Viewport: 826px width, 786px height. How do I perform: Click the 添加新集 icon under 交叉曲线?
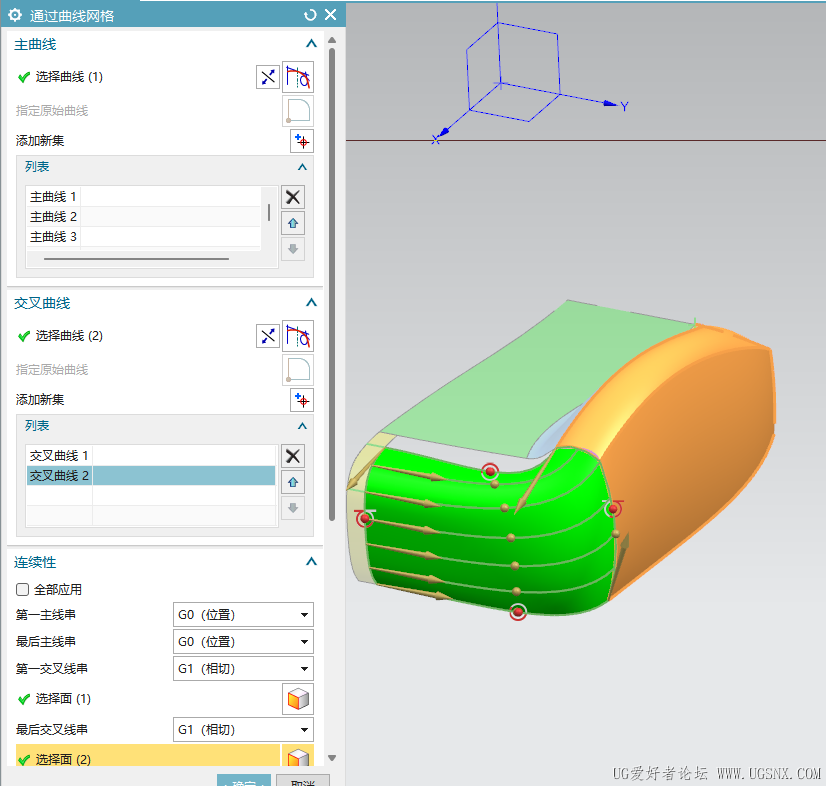[x=301, y=400]
